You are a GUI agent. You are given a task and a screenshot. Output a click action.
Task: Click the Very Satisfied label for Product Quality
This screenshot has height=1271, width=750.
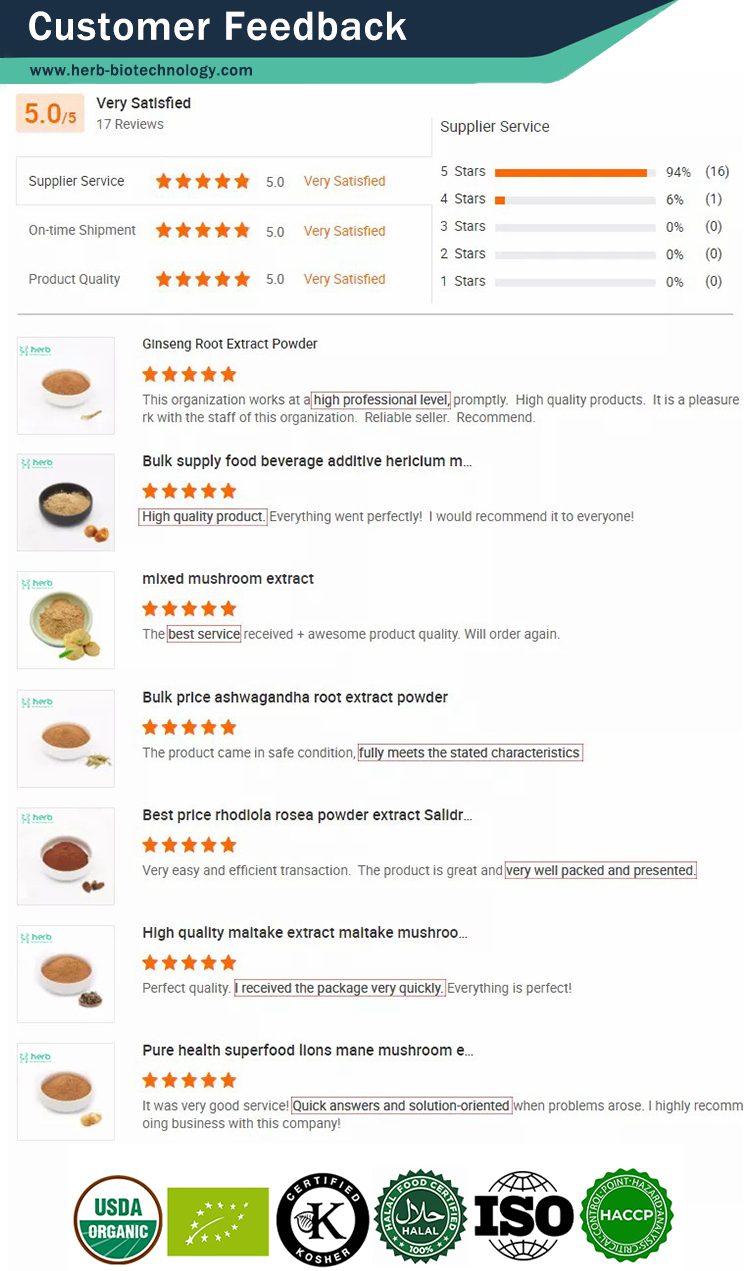[x=344, y=279]
